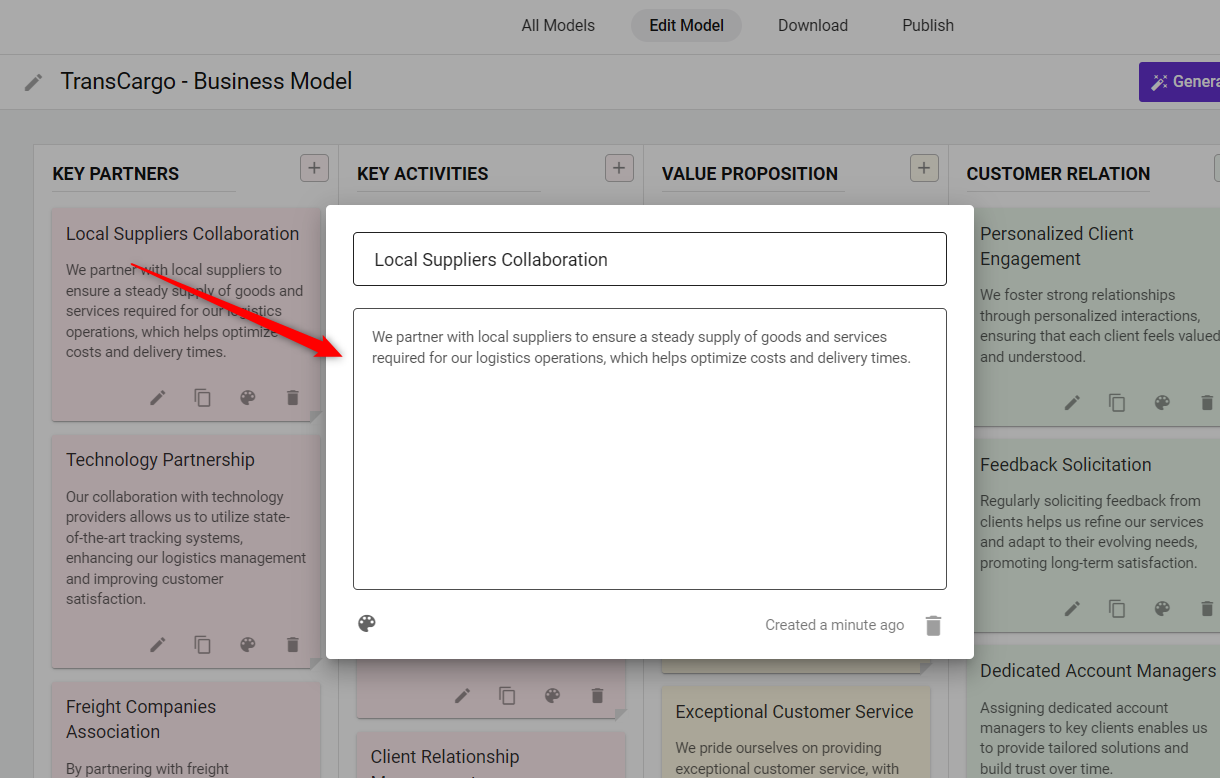Click the Key Partners column heading

(x=116, y=174)
